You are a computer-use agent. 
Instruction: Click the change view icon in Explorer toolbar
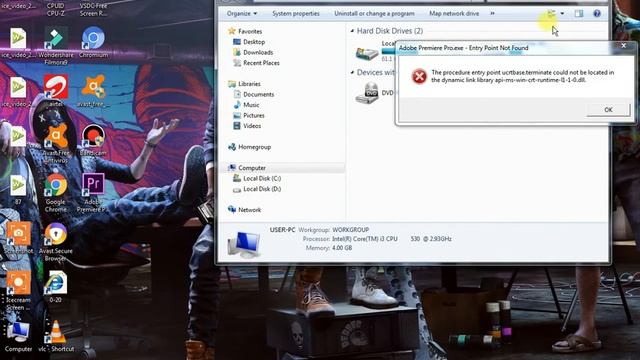tap(551, 13)
